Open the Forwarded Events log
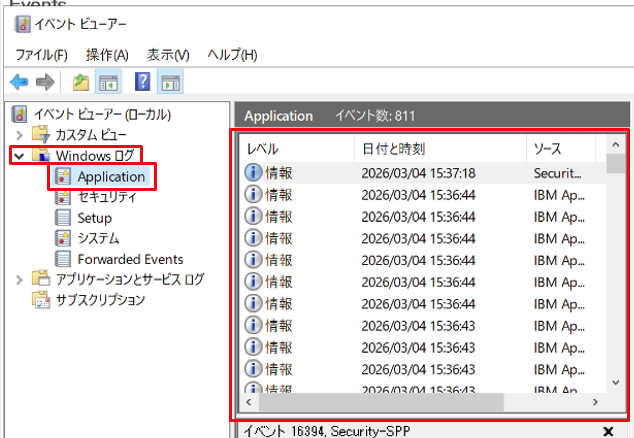634x438 pixels. click(x=130, y=259)
